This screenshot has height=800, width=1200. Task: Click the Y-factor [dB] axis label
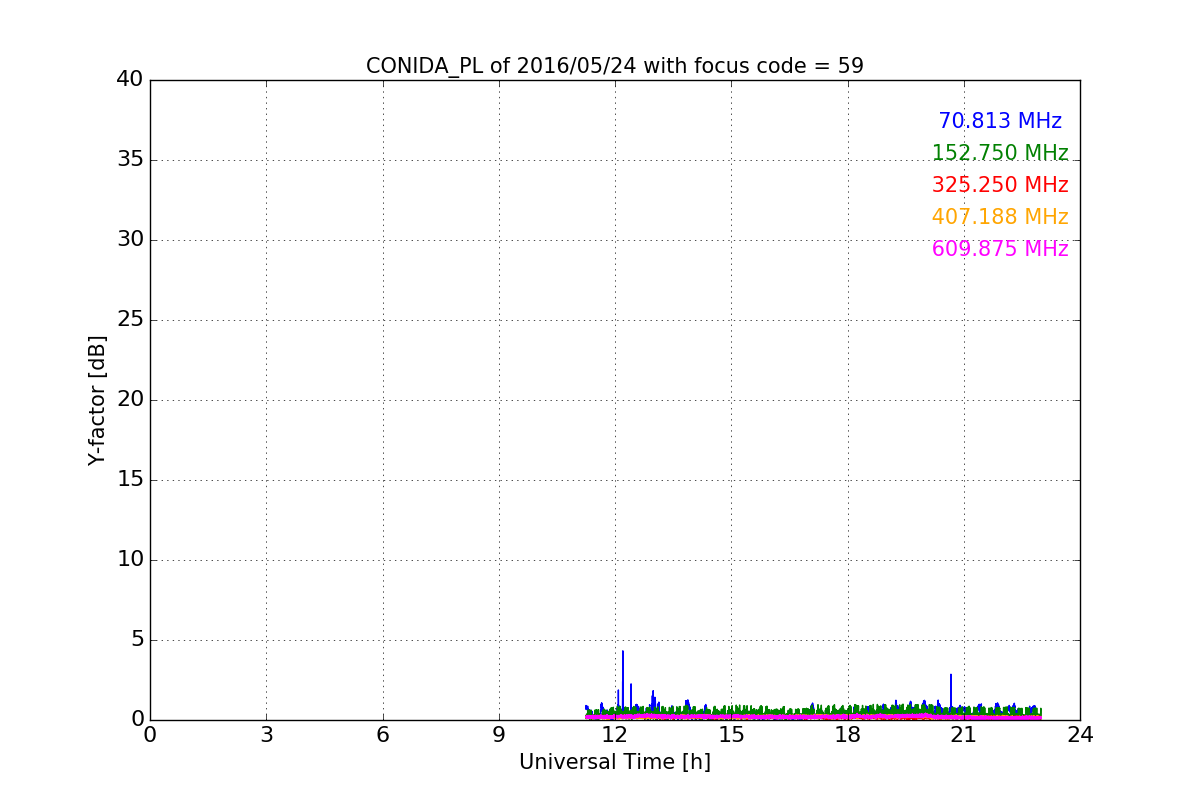97,400
